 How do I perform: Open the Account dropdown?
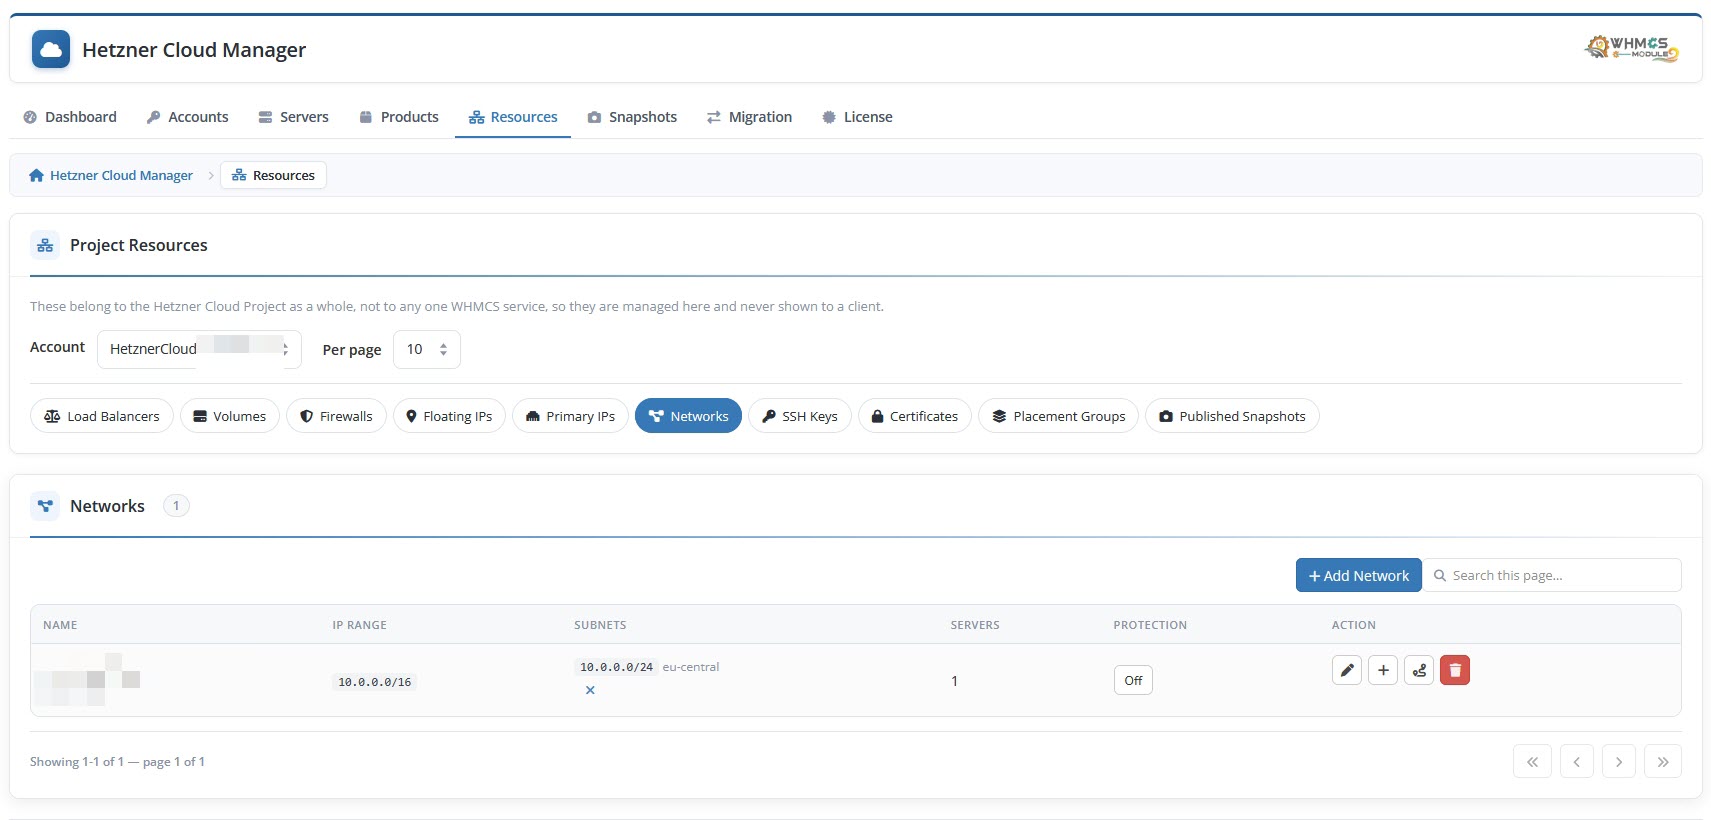tap(199, 349)
